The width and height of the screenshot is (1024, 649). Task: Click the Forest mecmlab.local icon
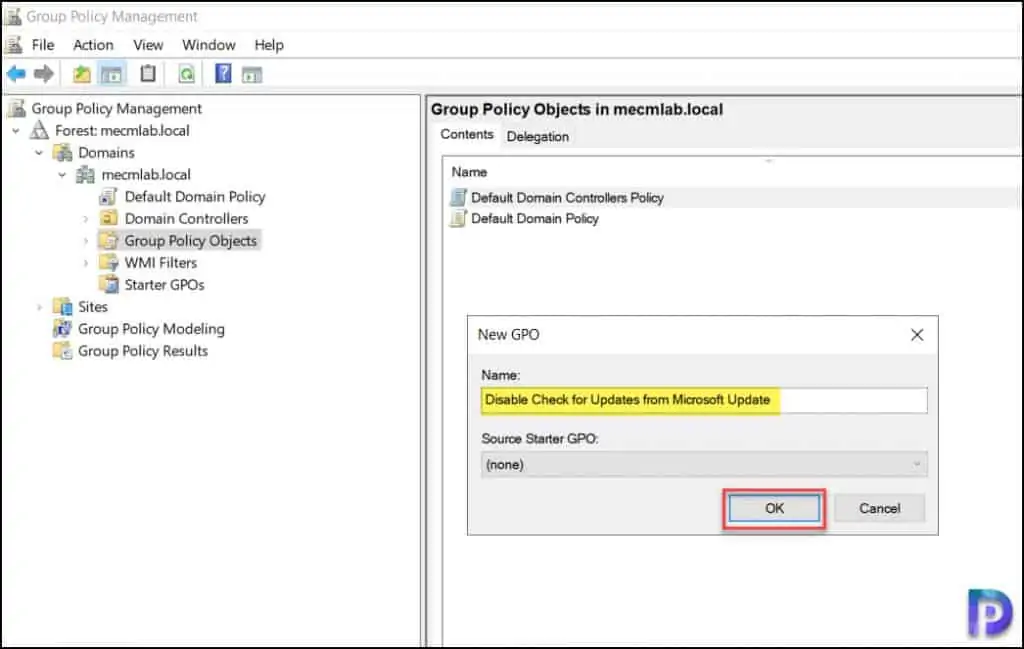[39, 131]
